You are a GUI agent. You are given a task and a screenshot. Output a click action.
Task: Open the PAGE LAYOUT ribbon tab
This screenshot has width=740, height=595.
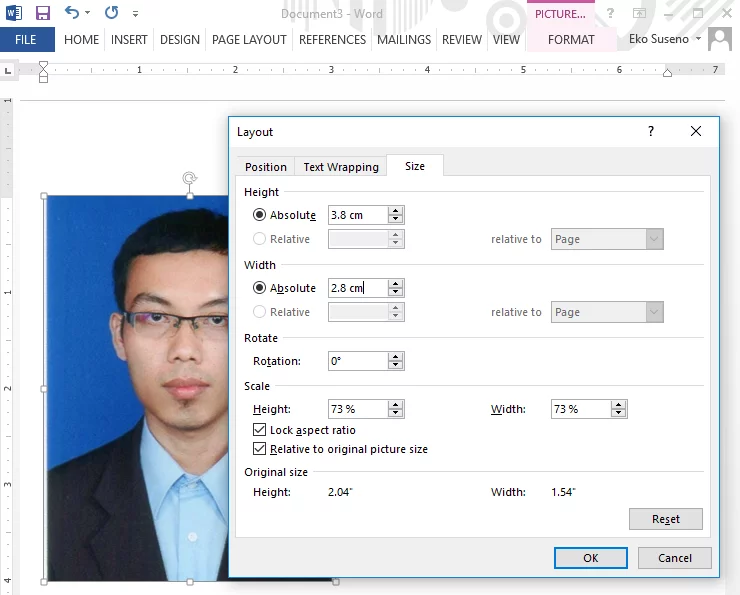249,40
